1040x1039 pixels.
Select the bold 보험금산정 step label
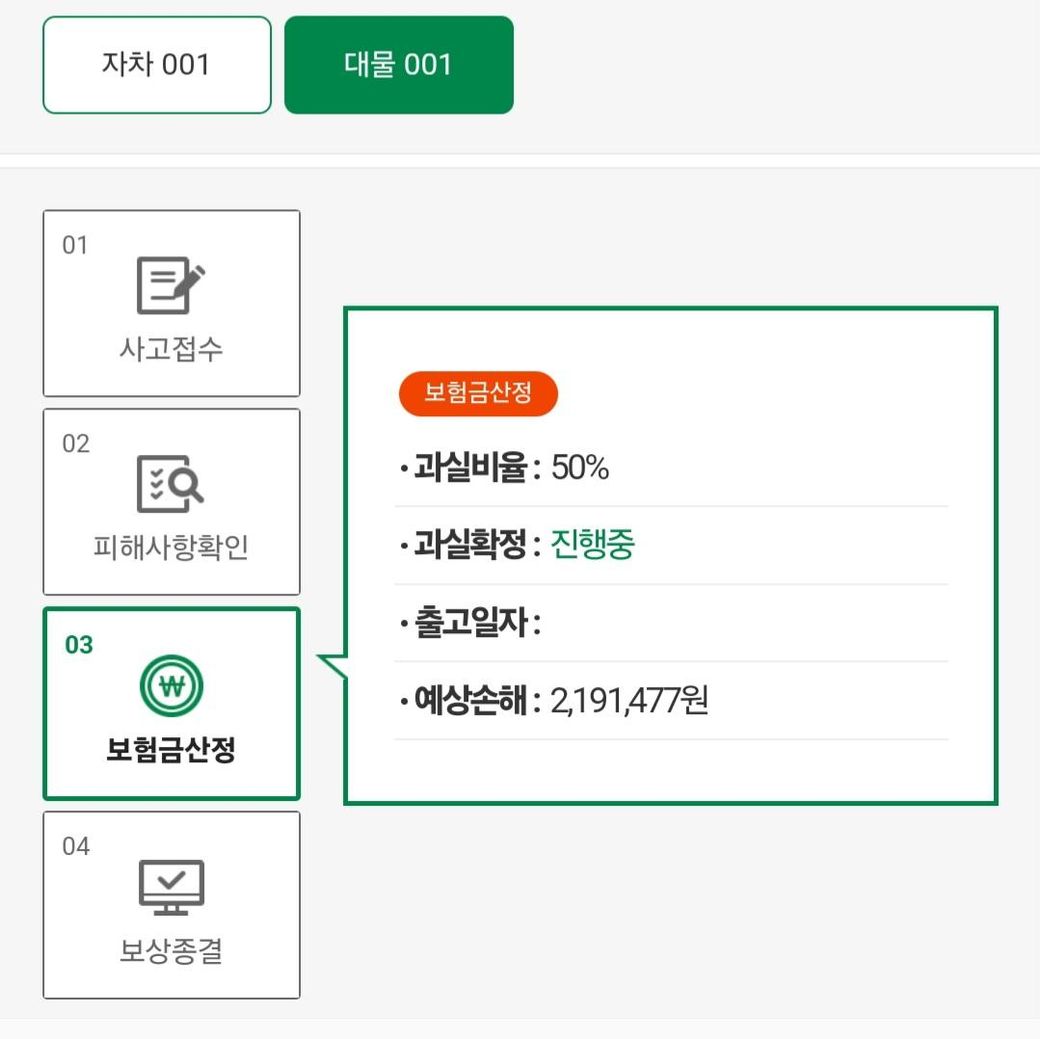pos(171,750)
